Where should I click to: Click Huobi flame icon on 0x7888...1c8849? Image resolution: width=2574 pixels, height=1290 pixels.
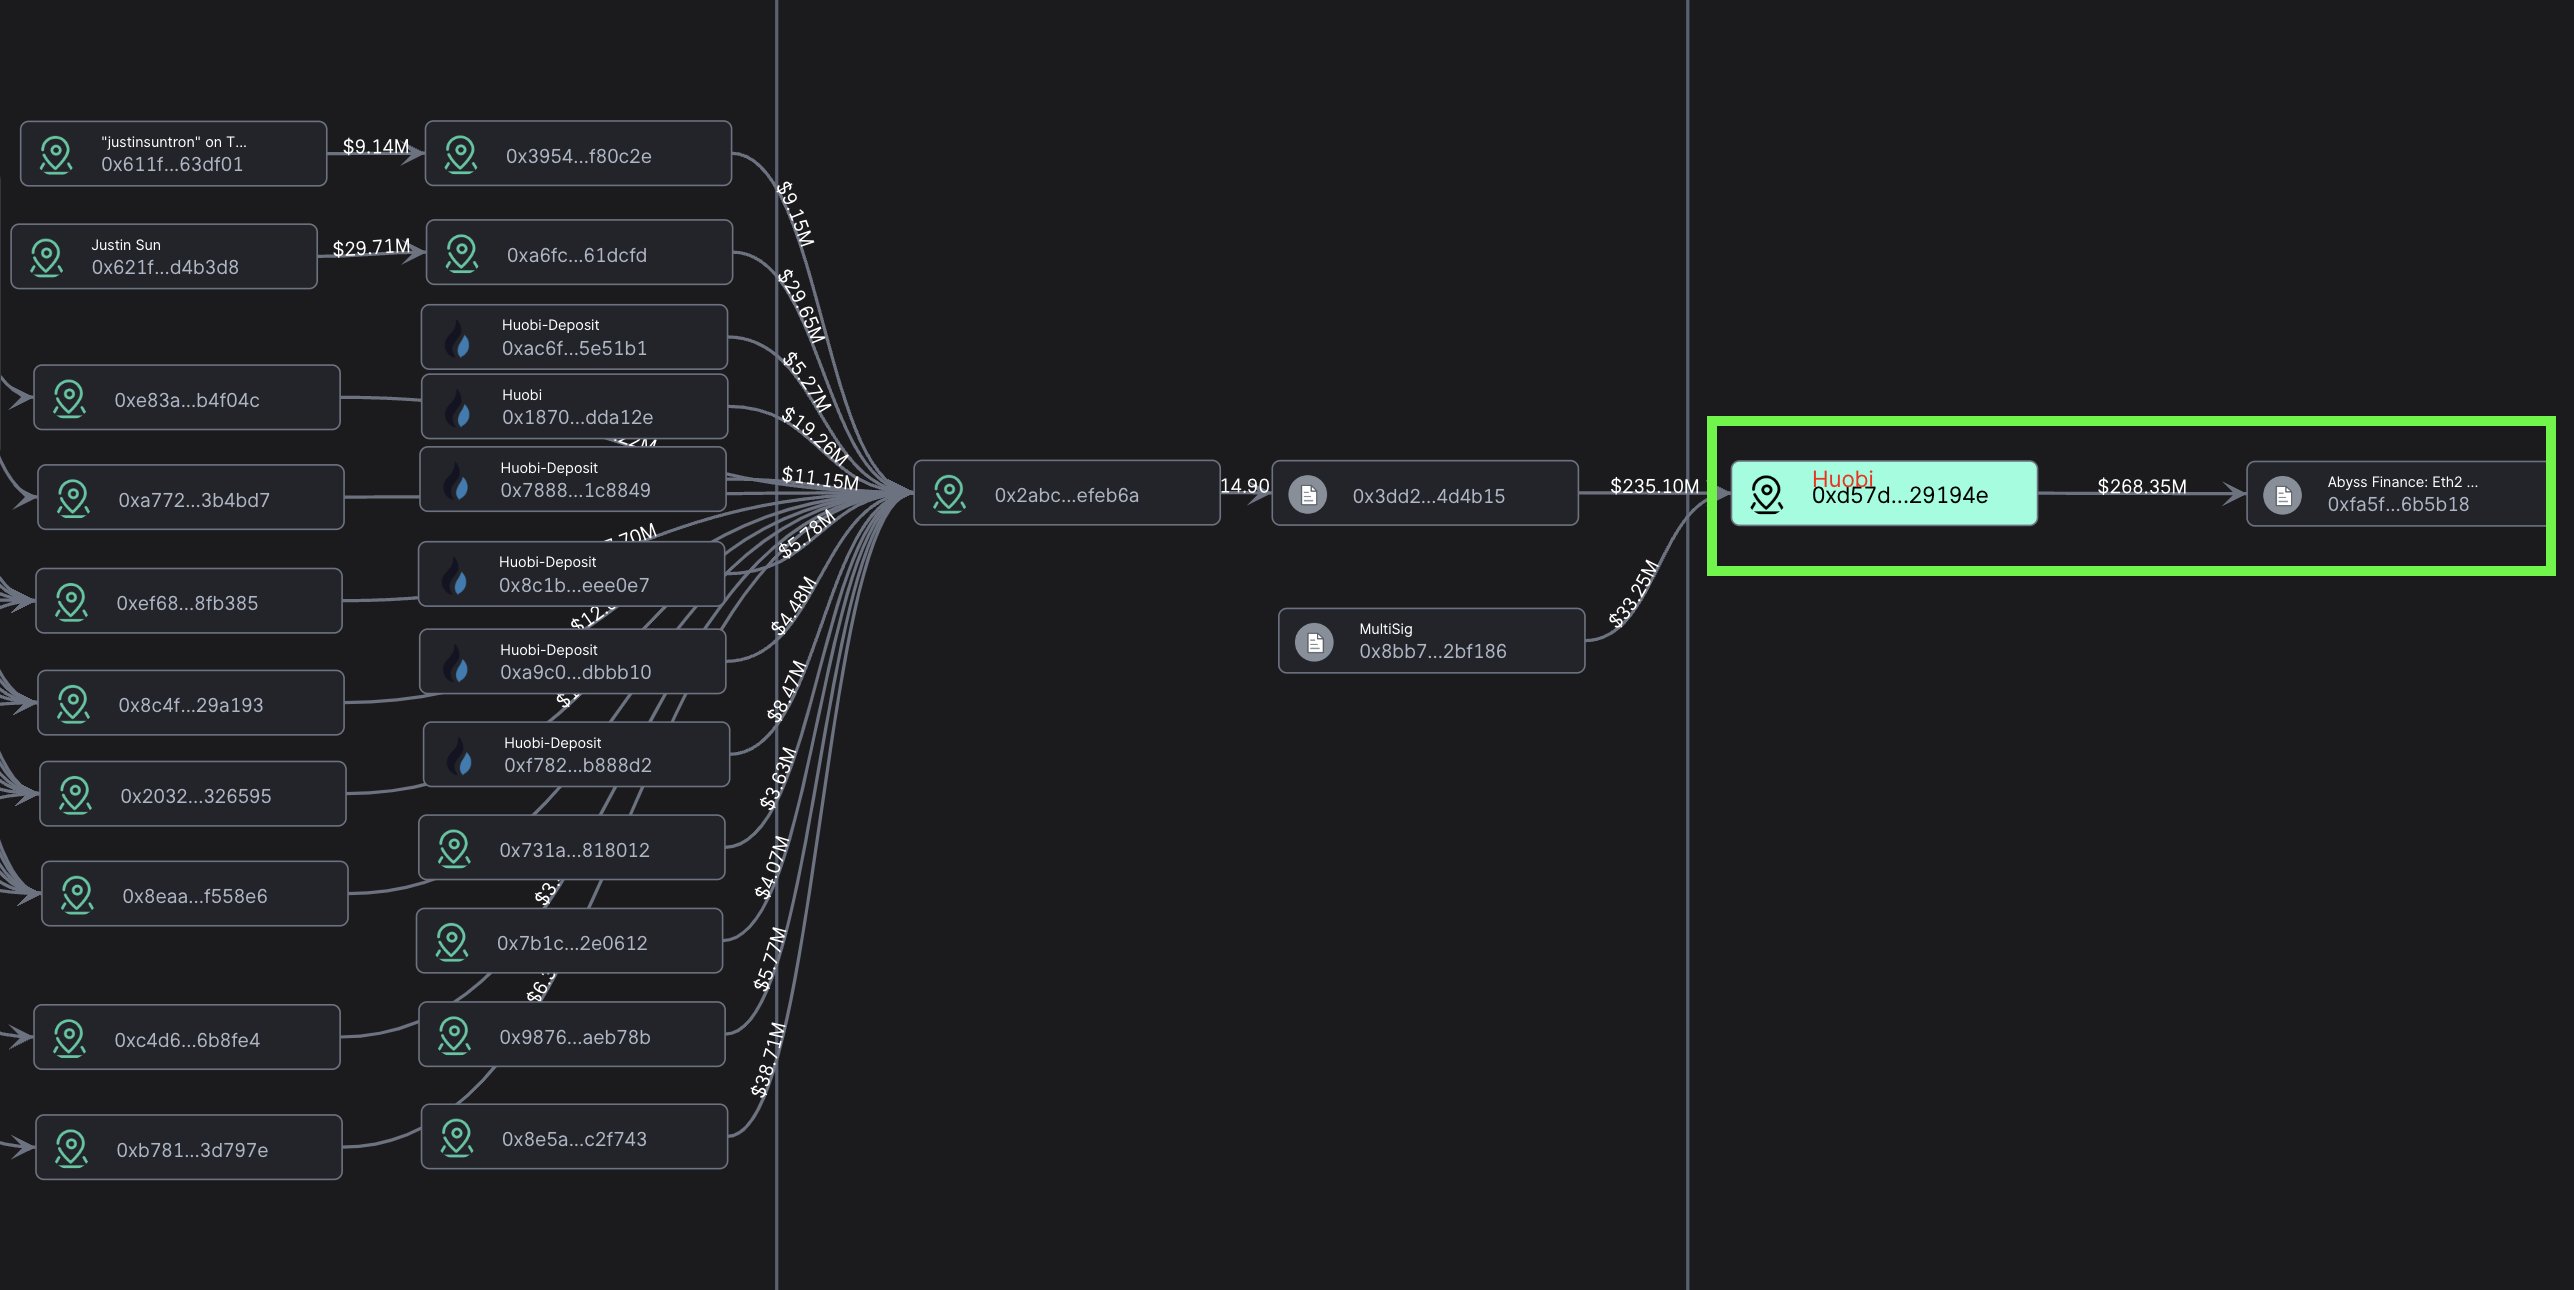(456, 481)
